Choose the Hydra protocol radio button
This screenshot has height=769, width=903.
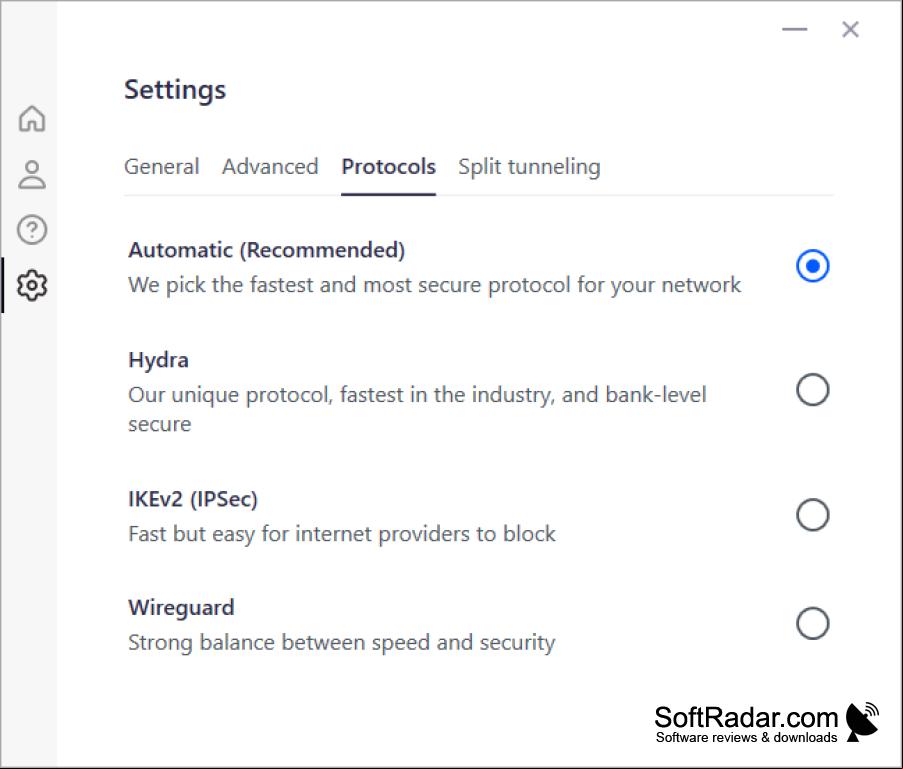(x=813, y=390)
